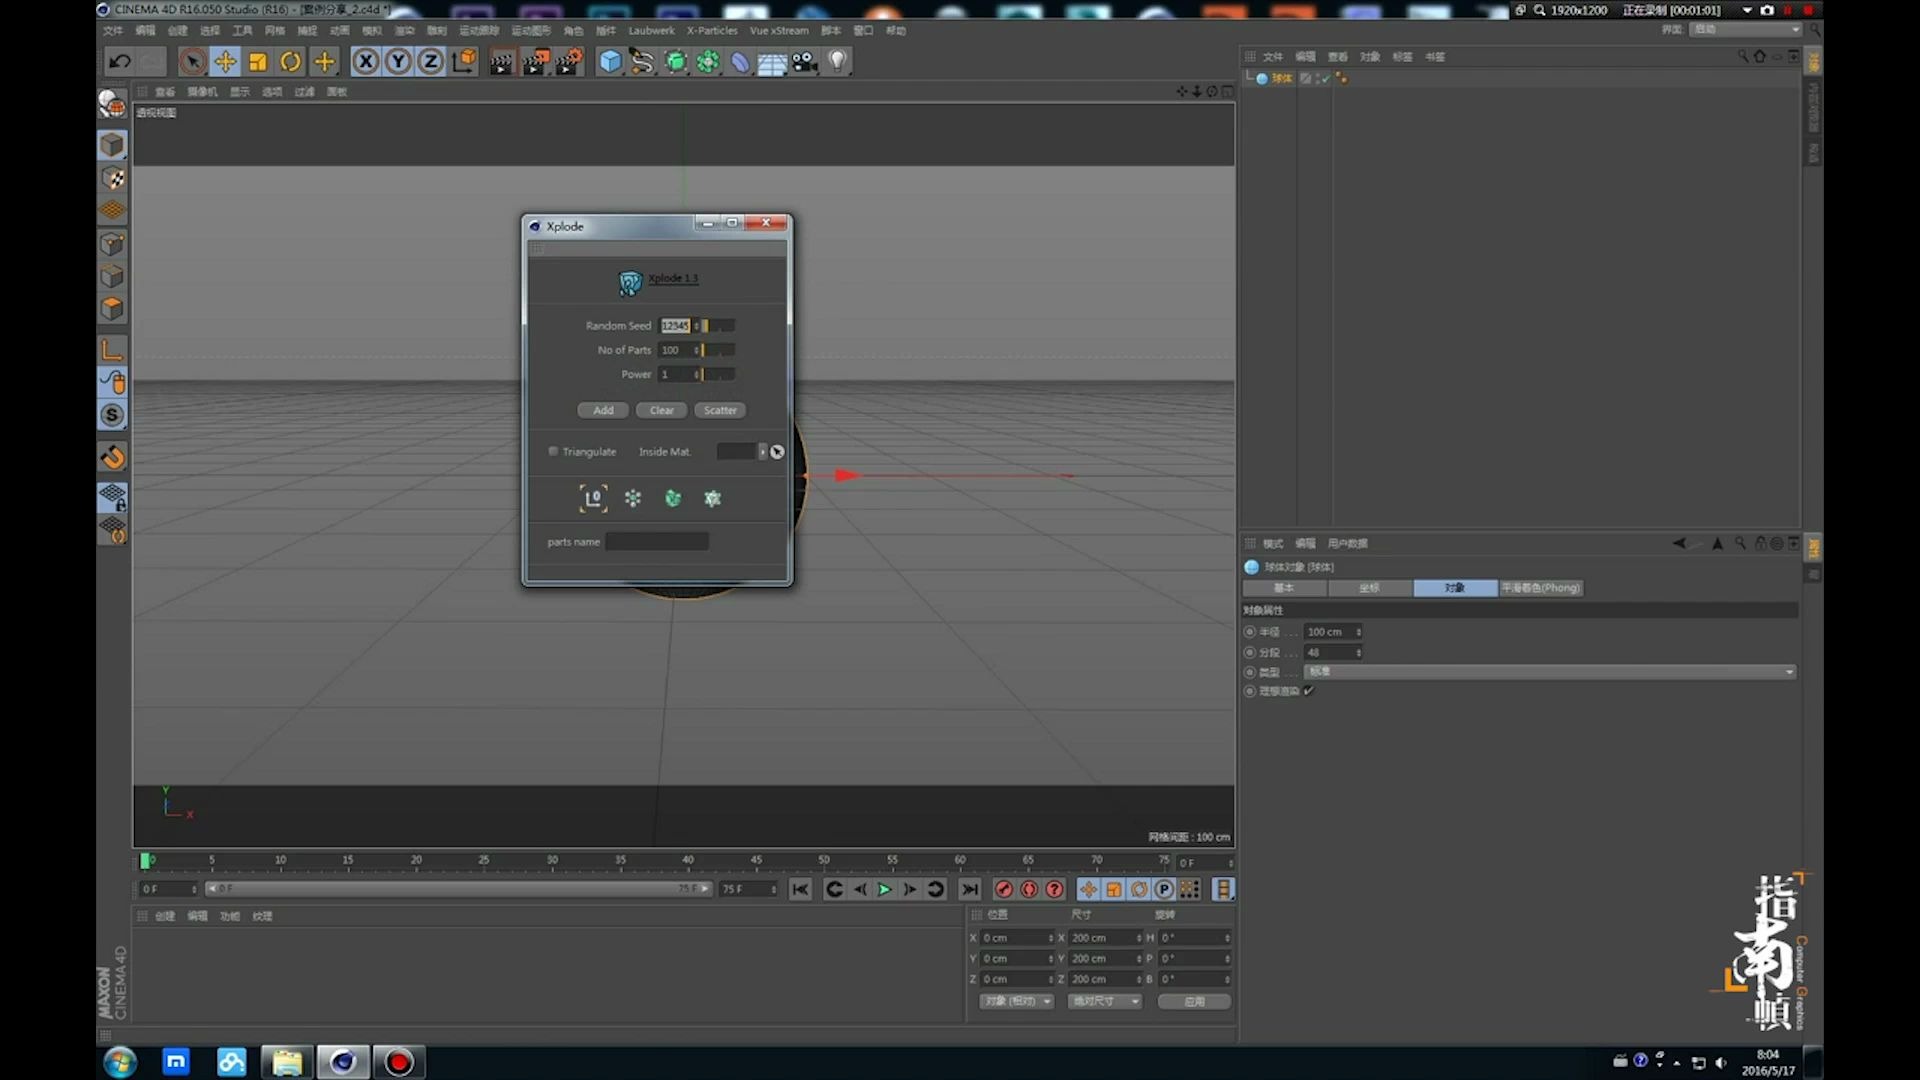
Task: Activate the Scale tool in top toolbar
Action: (258, 62)
